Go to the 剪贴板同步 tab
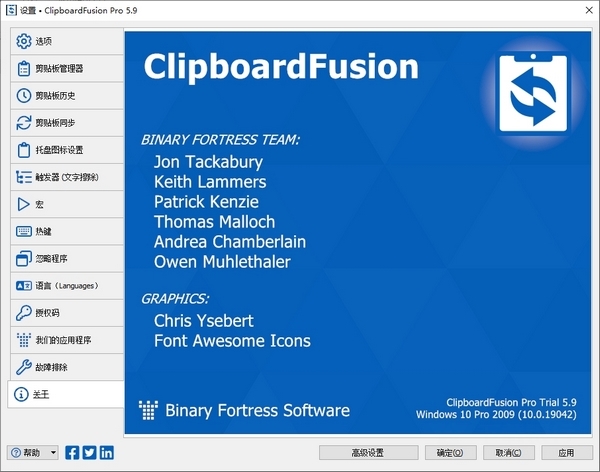The image size is (600, 472). coord(67,123)
